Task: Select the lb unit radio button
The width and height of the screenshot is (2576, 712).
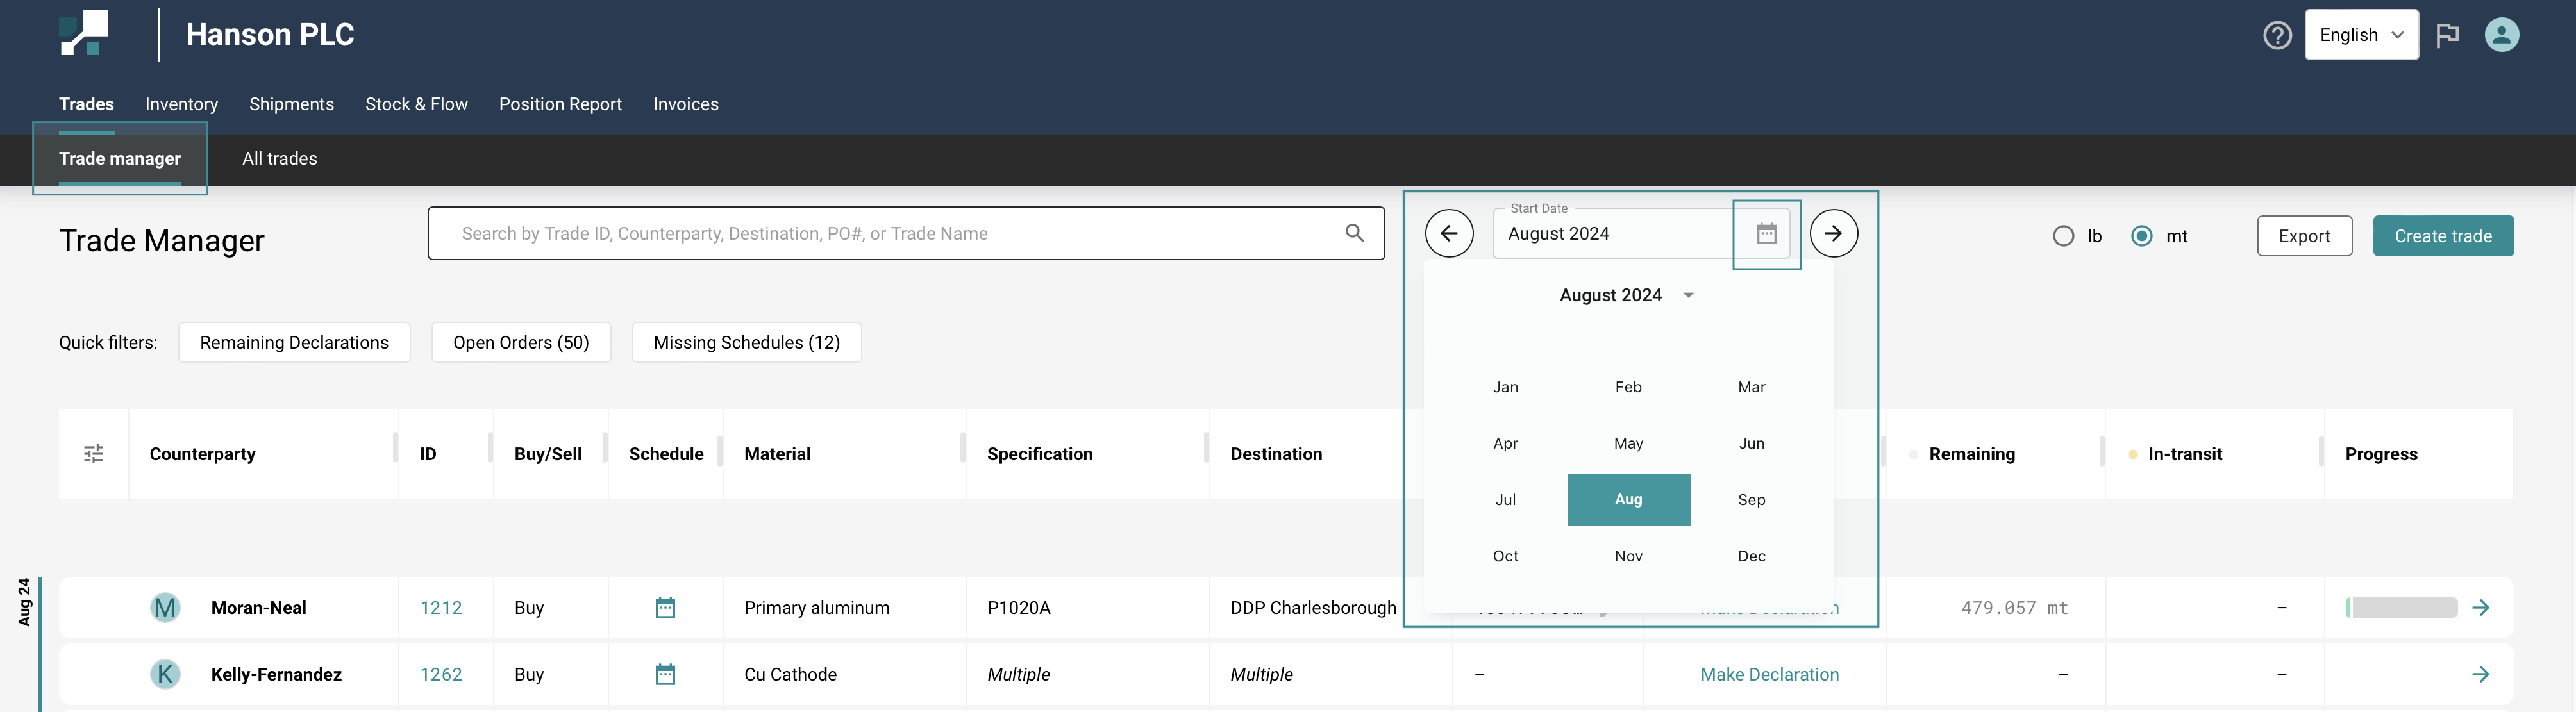Action: click(2063, 237)
